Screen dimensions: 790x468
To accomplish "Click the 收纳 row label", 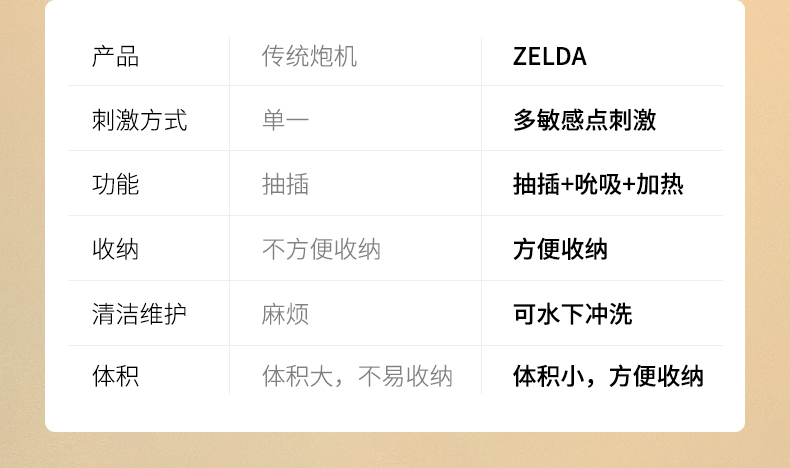I will [x=115, y=249].
